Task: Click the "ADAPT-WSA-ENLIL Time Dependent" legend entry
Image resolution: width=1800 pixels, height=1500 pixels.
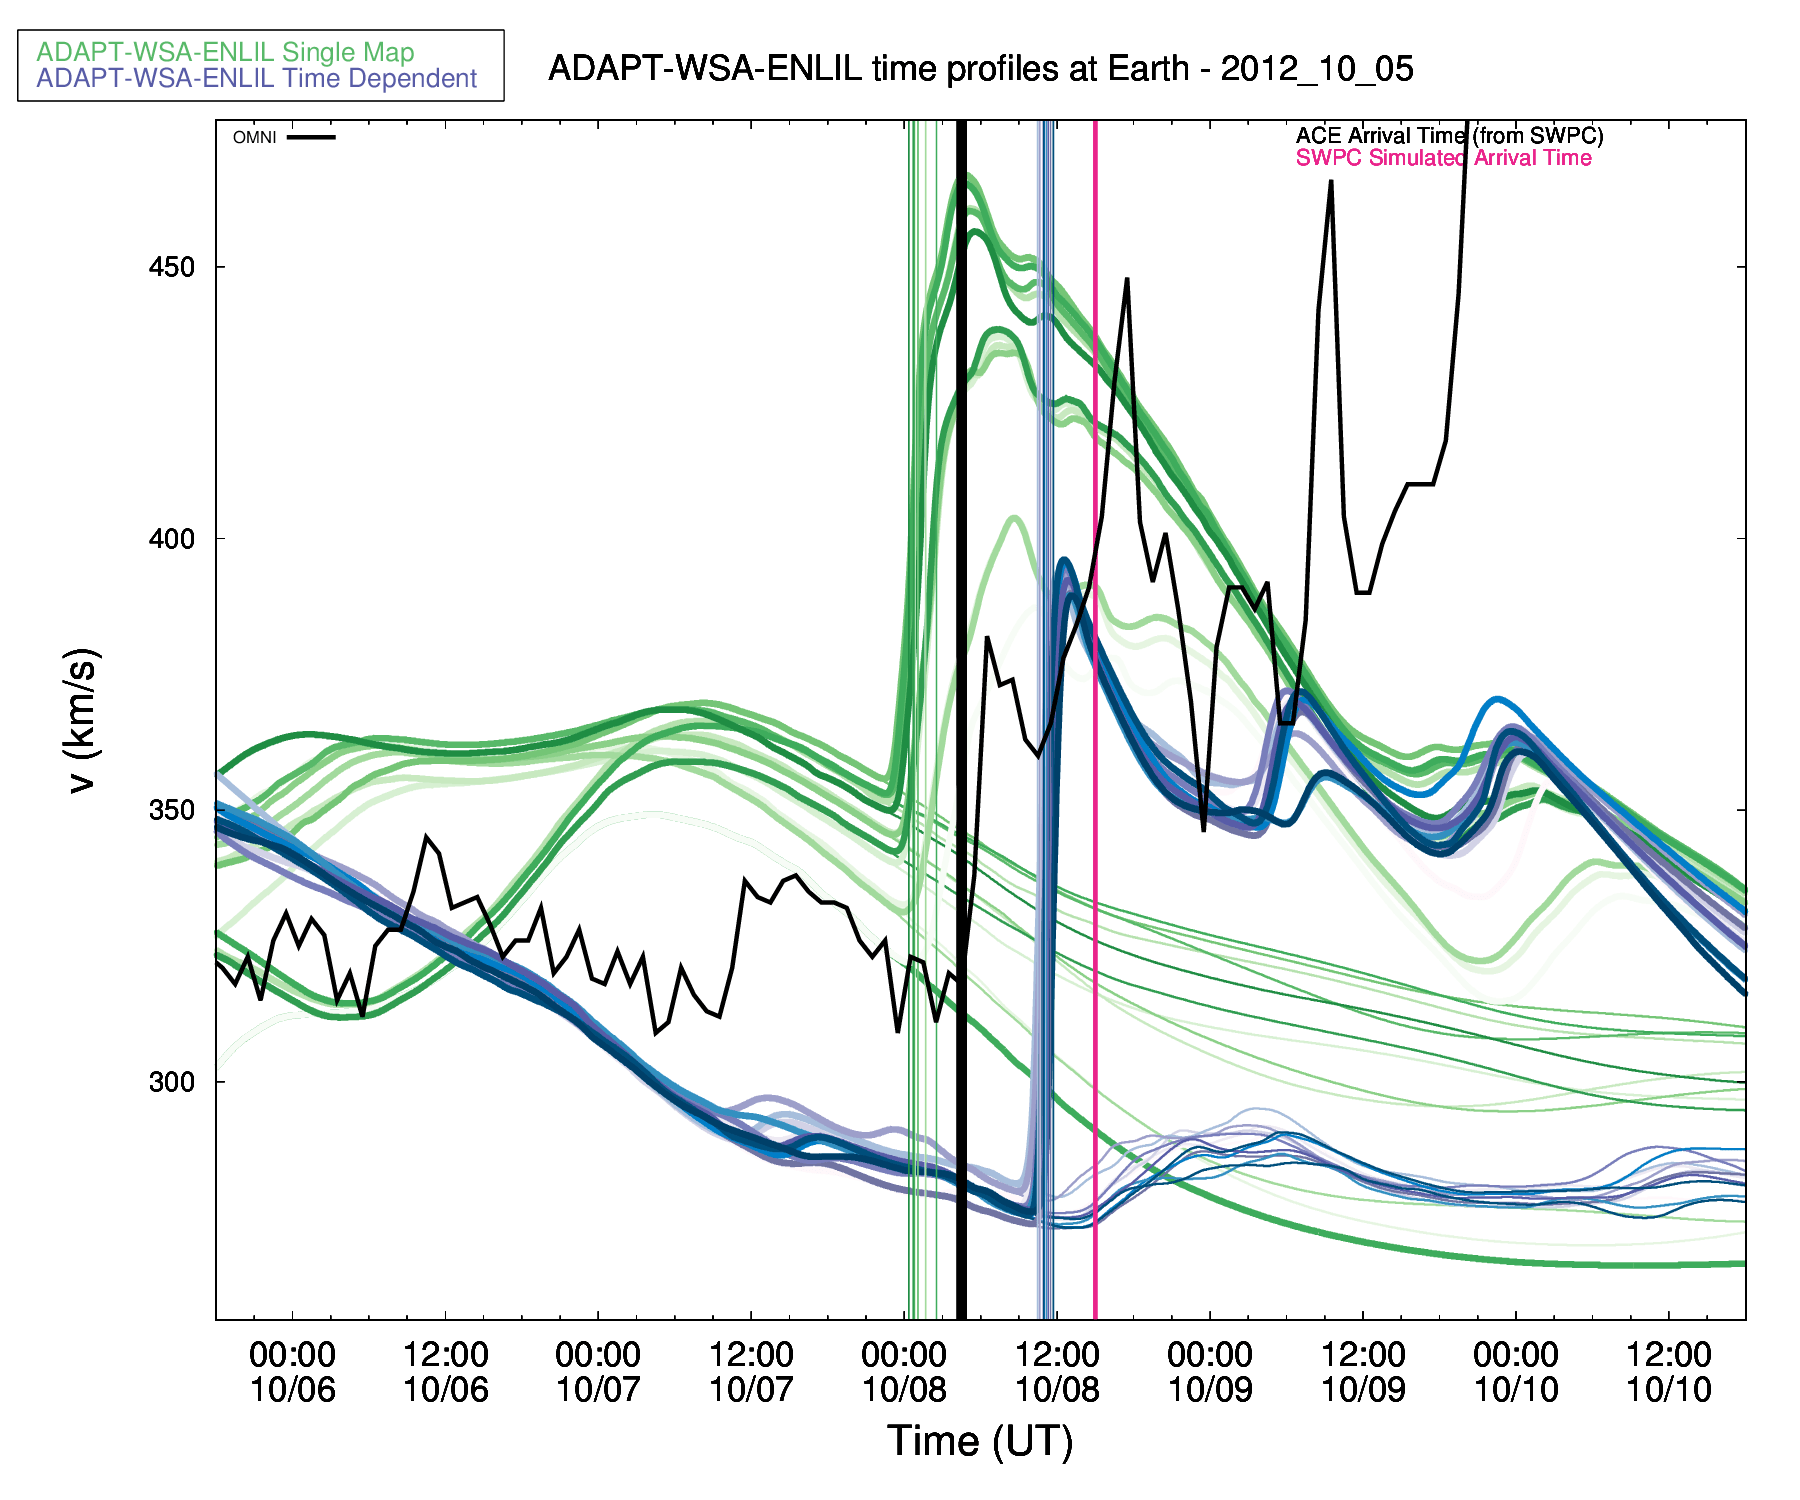Action: tap(257, 79)
